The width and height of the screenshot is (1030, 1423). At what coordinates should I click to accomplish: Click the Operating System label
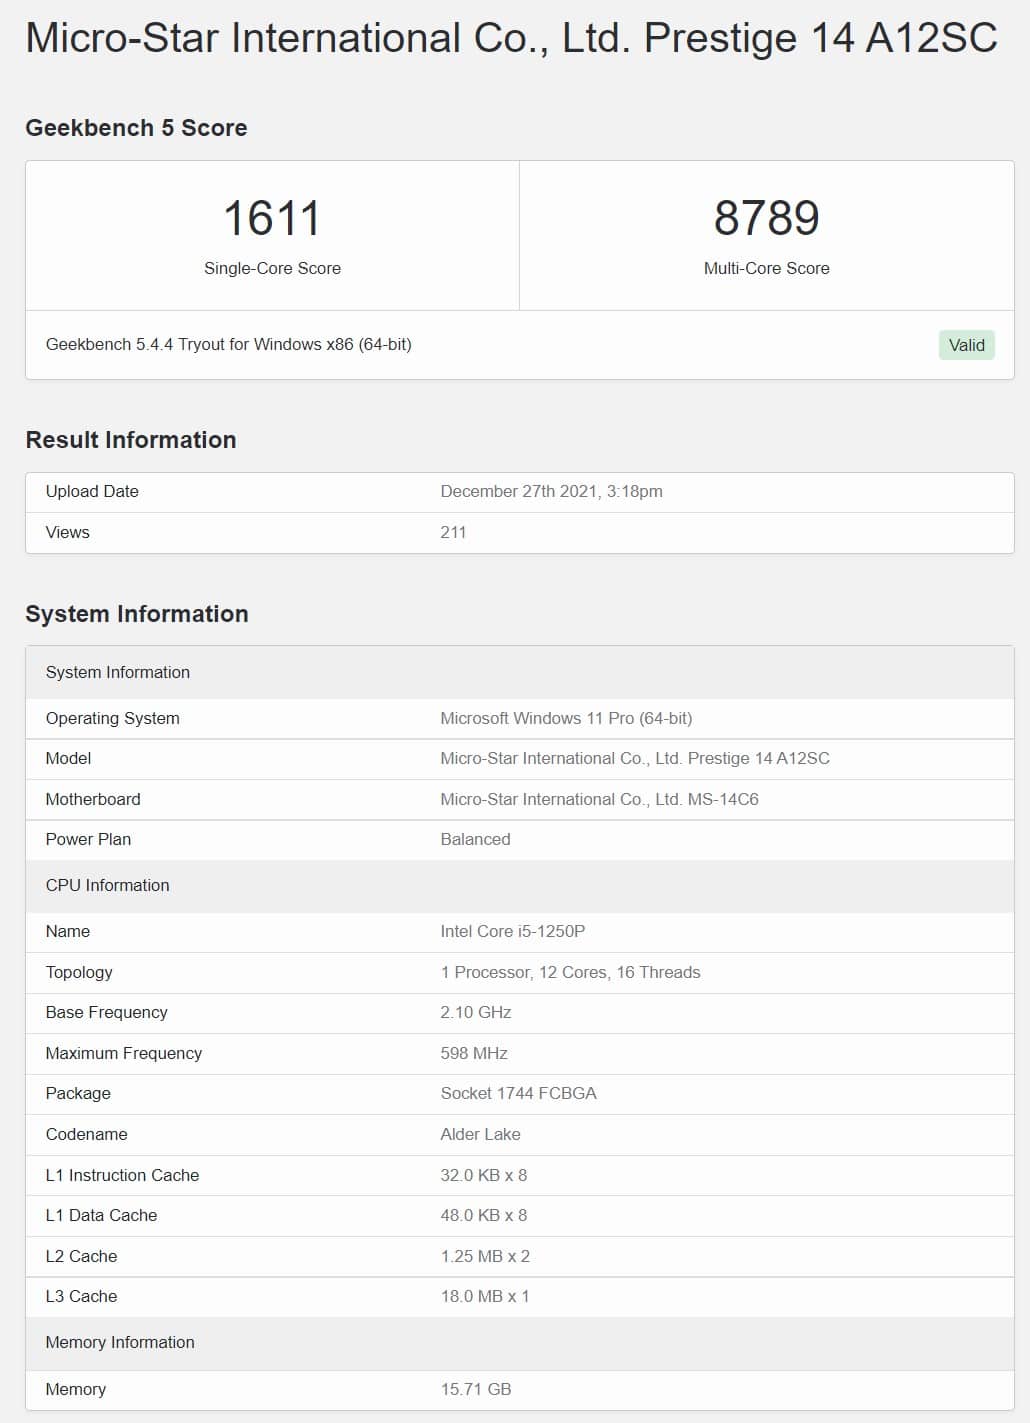(x=113, y=718)
